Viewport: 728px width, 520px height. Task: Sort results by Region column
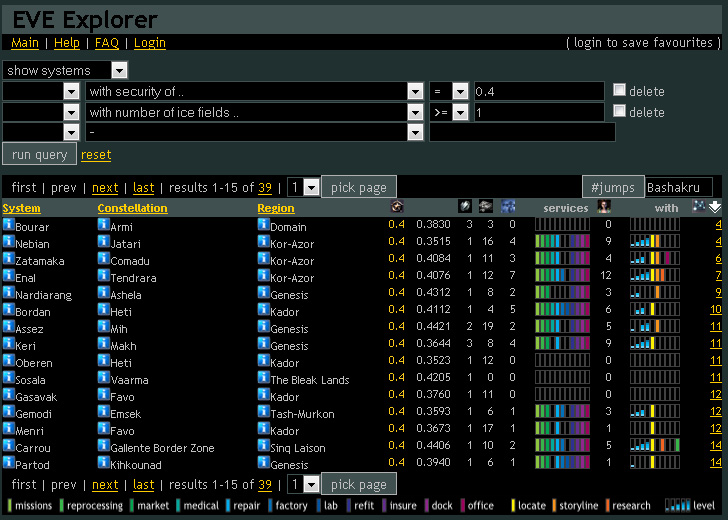click(x=276, y=208)
